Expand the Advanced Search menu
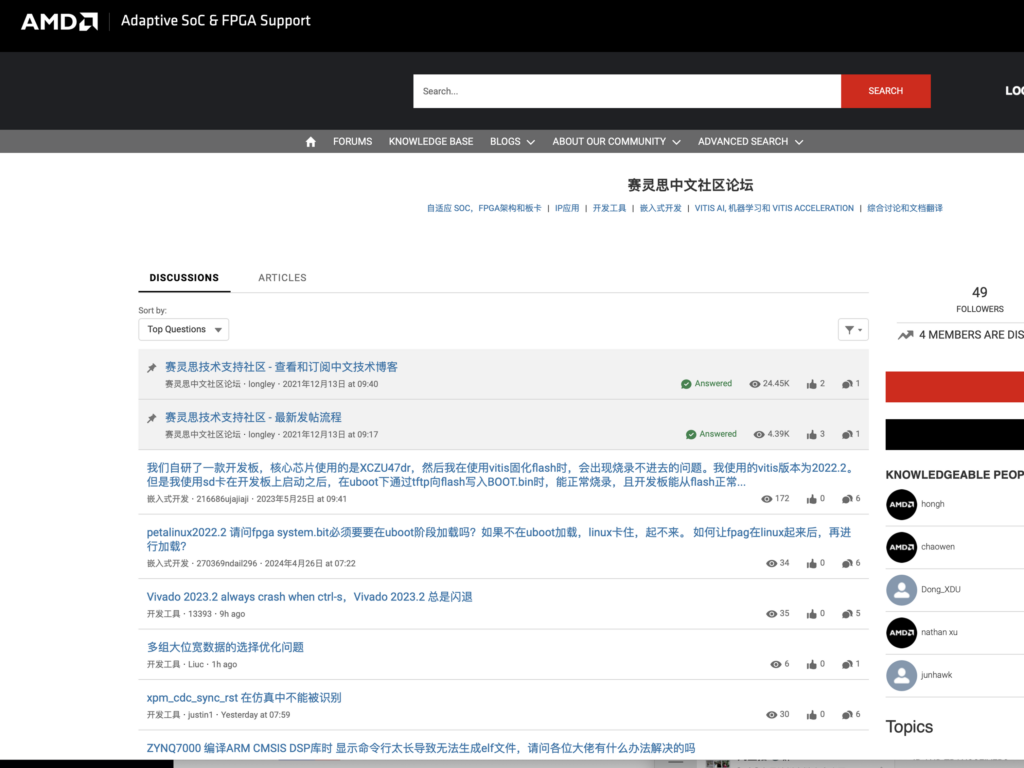The height and width of the screenshot is (768, 1024). tap(750, 142)
